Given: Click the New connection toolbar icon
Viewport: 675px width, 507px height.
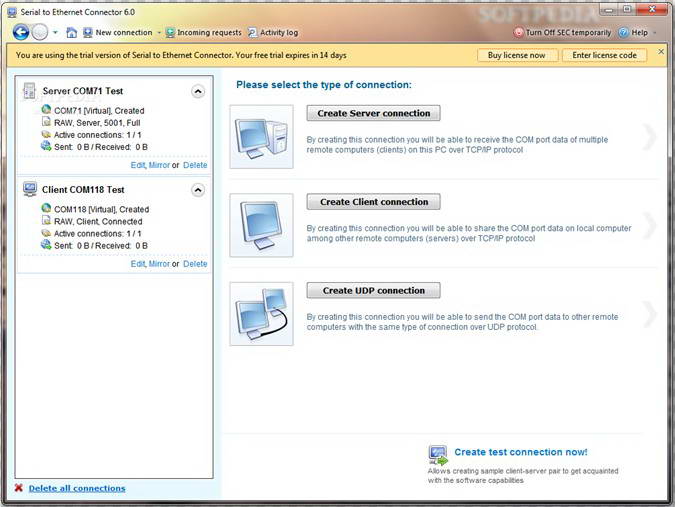Looking at the screenshot, I should (87, 32).
